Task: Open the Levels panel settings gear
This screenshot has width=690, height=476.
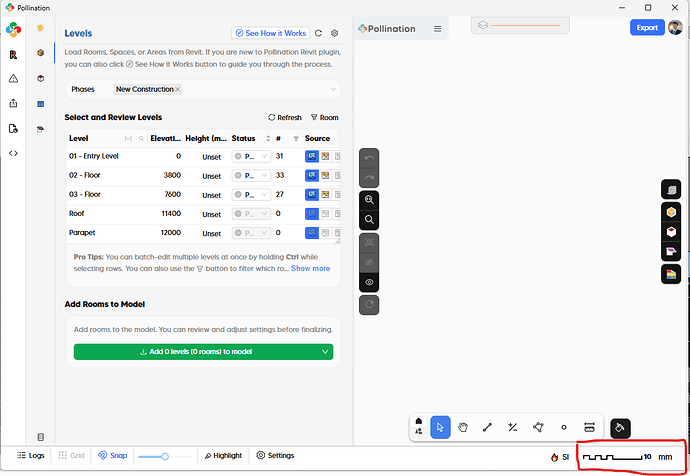Action: coord(334,33)
